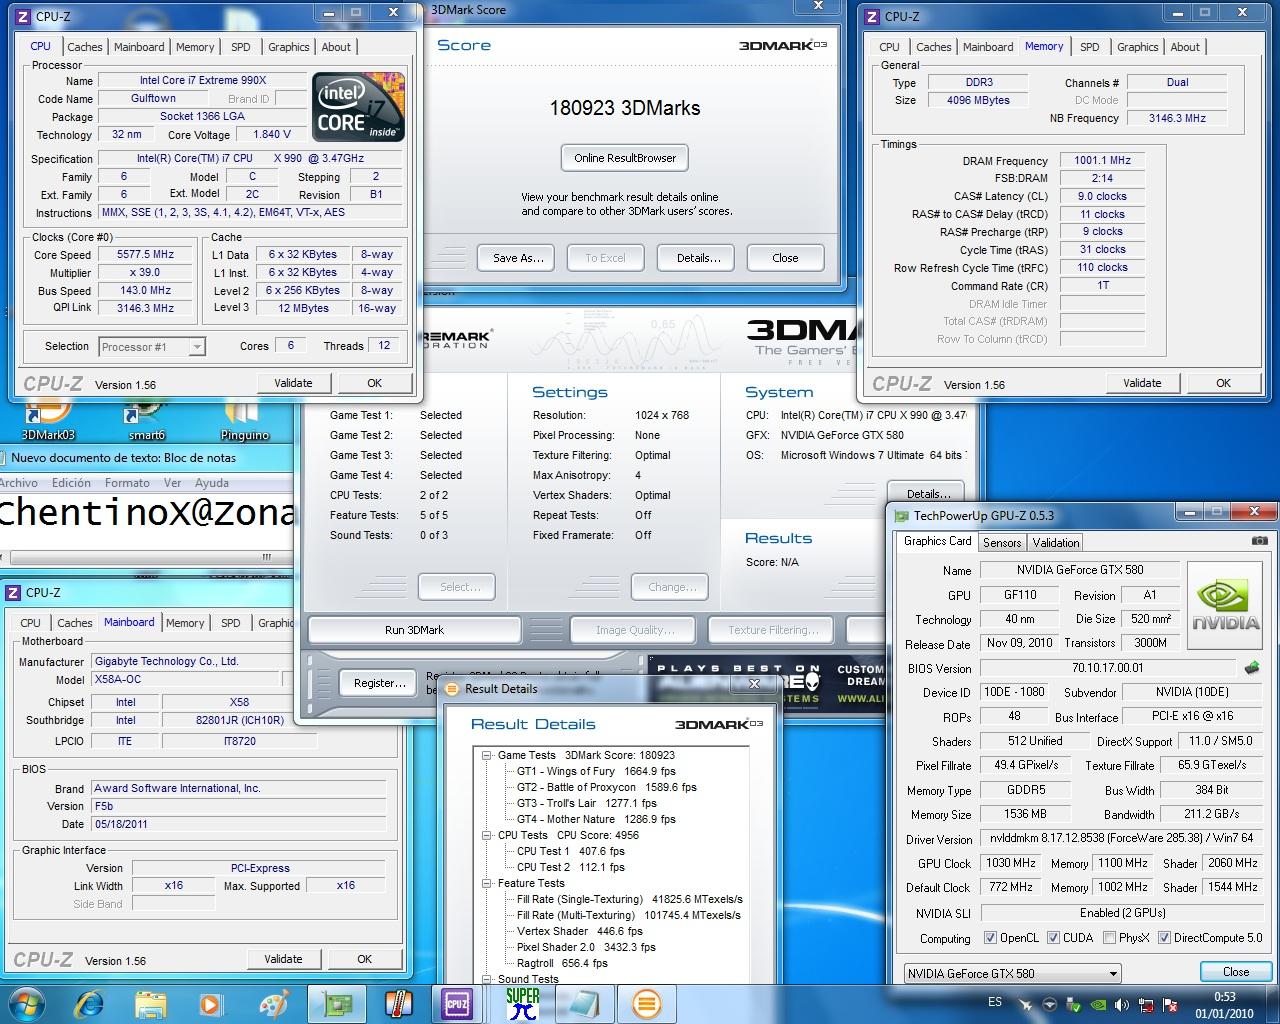Image resolution: width=1280 pixels, height=1024 pixels.
Task: Switch to Notepad taskbar icon
Action: (584, 1003)
